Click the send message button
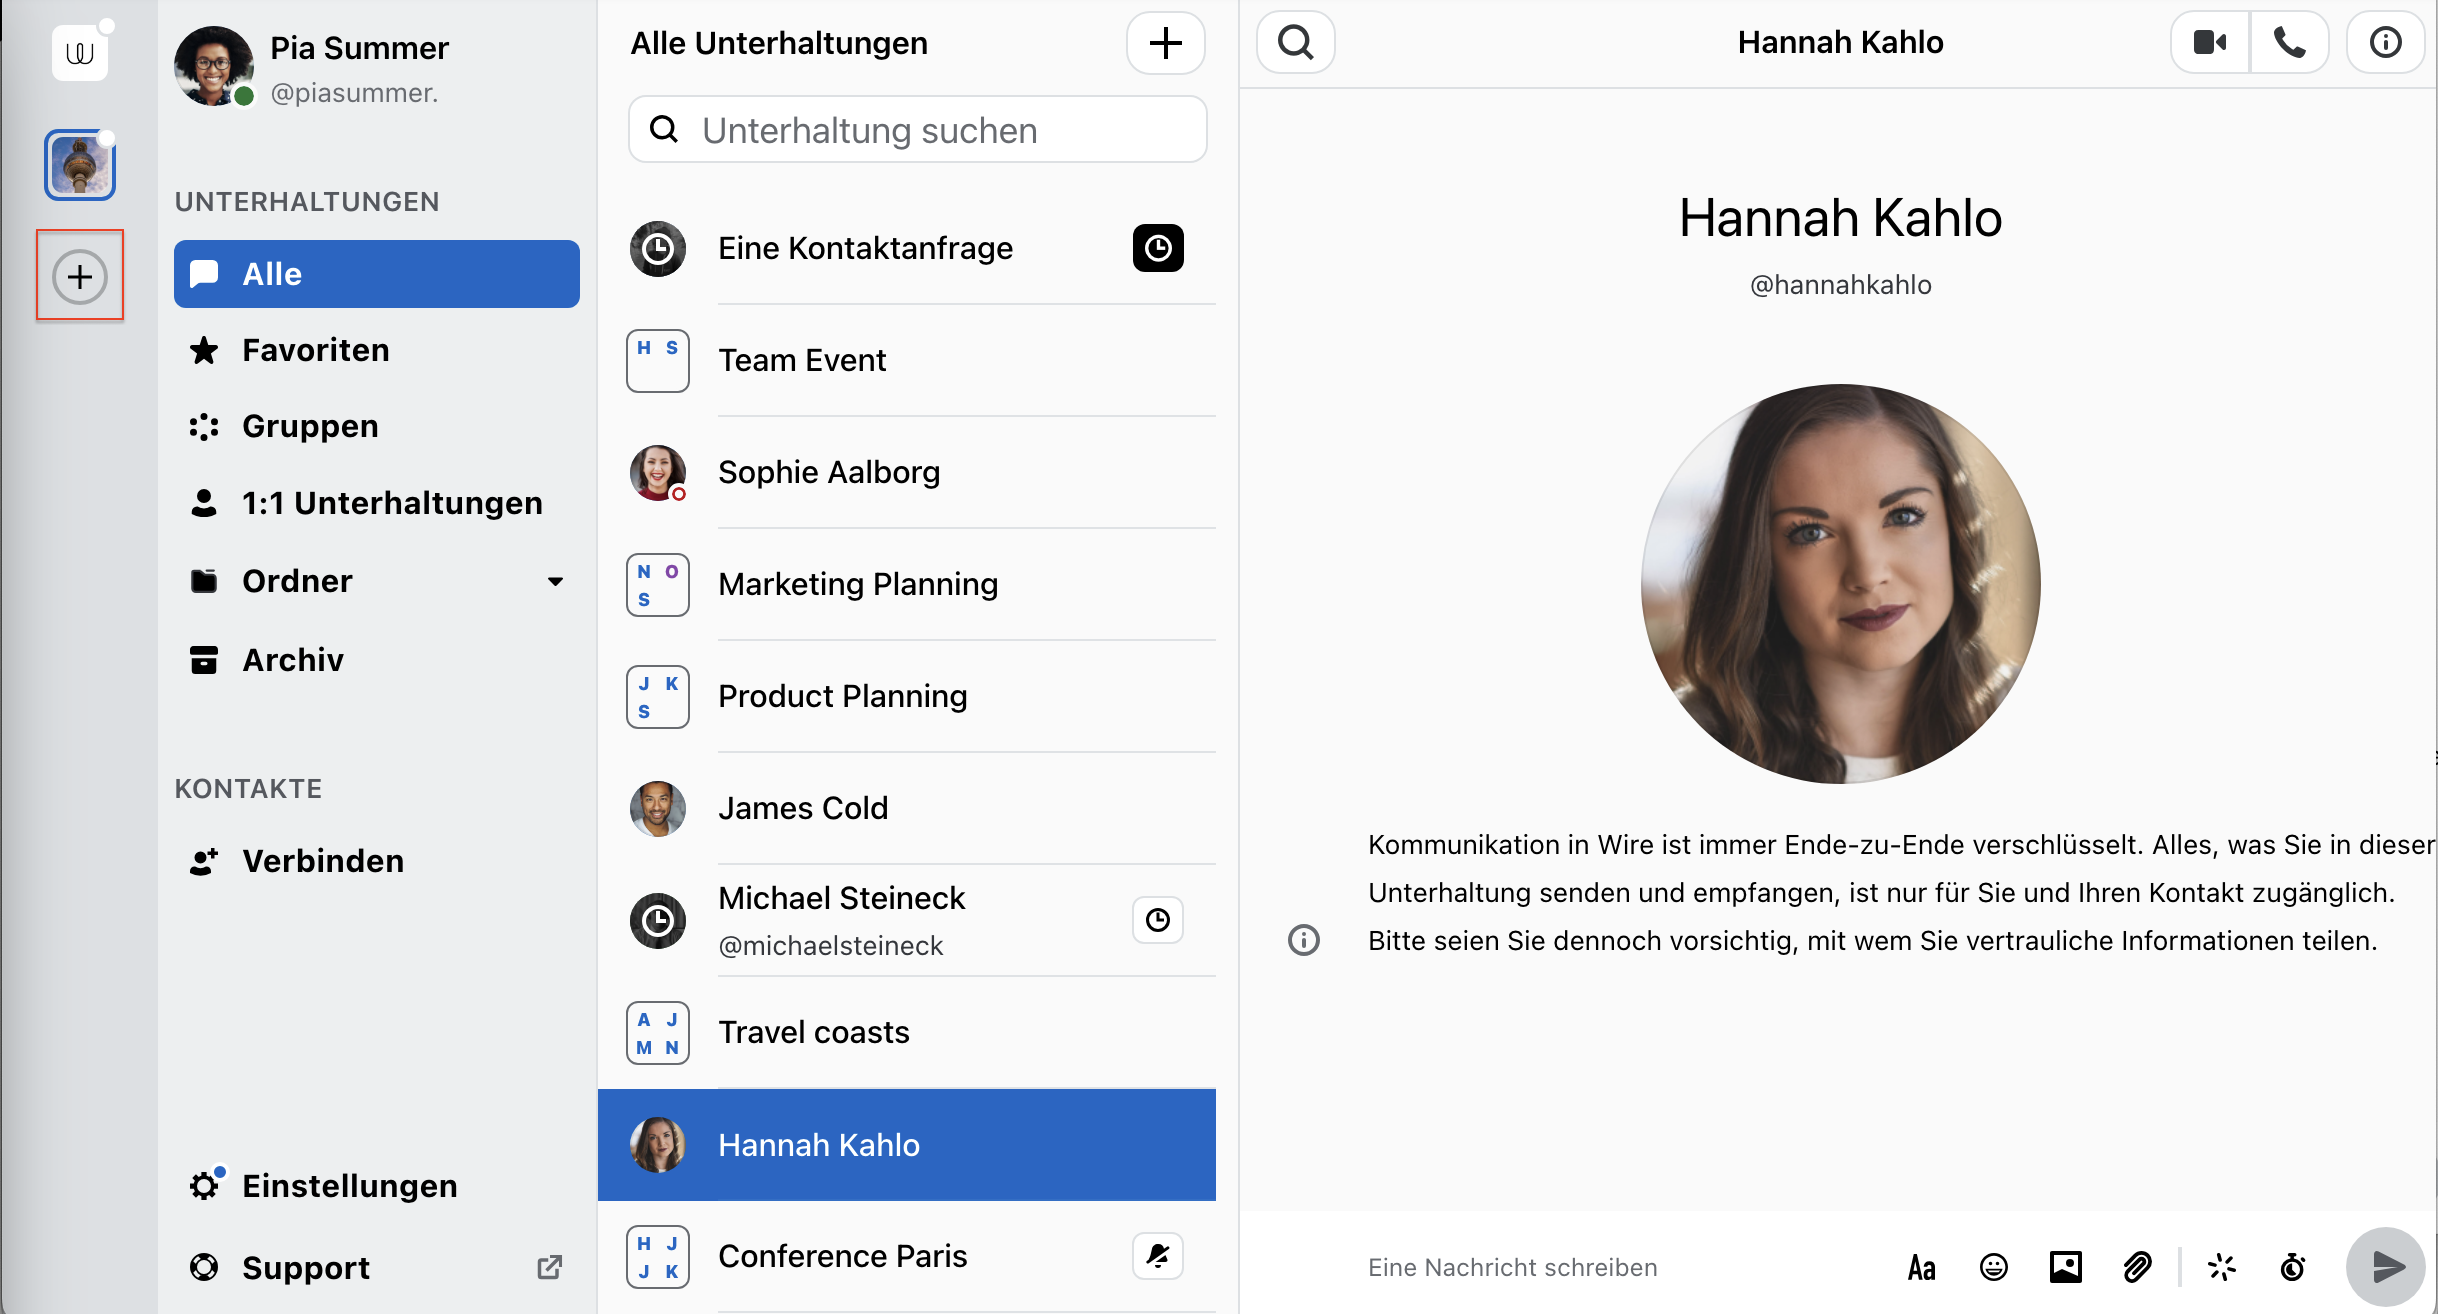Viewport: 2438px width, 1314px height. (2386, 1267)
